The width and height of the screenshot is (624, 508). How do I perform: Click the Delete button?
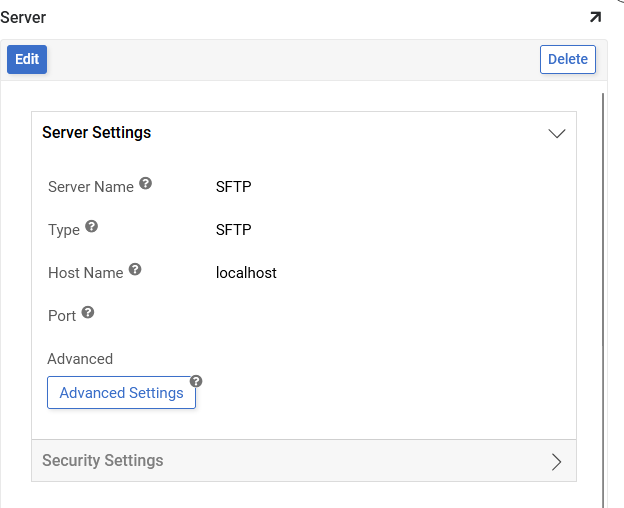567,59
